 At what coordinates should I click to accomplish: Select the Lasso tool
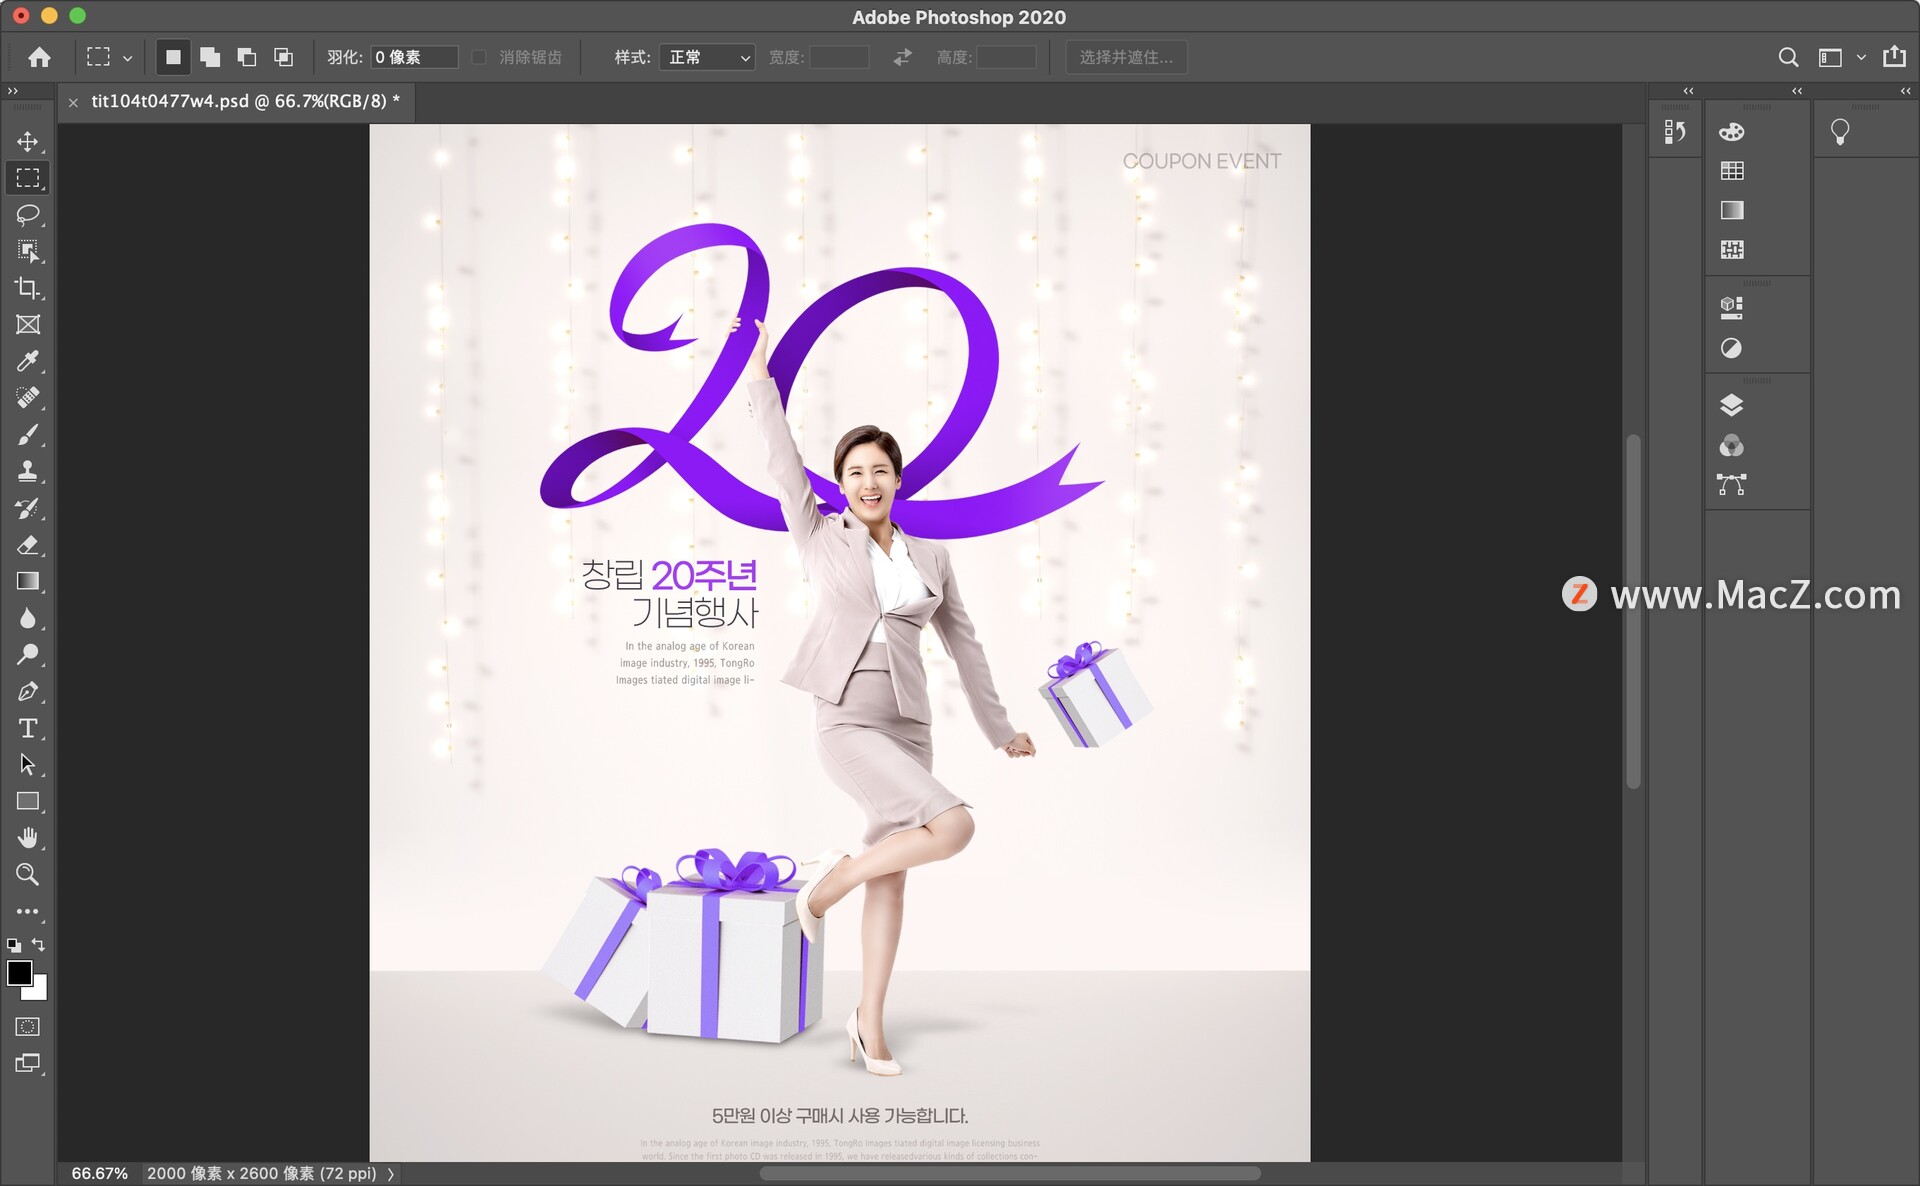(x=28, y=214)
